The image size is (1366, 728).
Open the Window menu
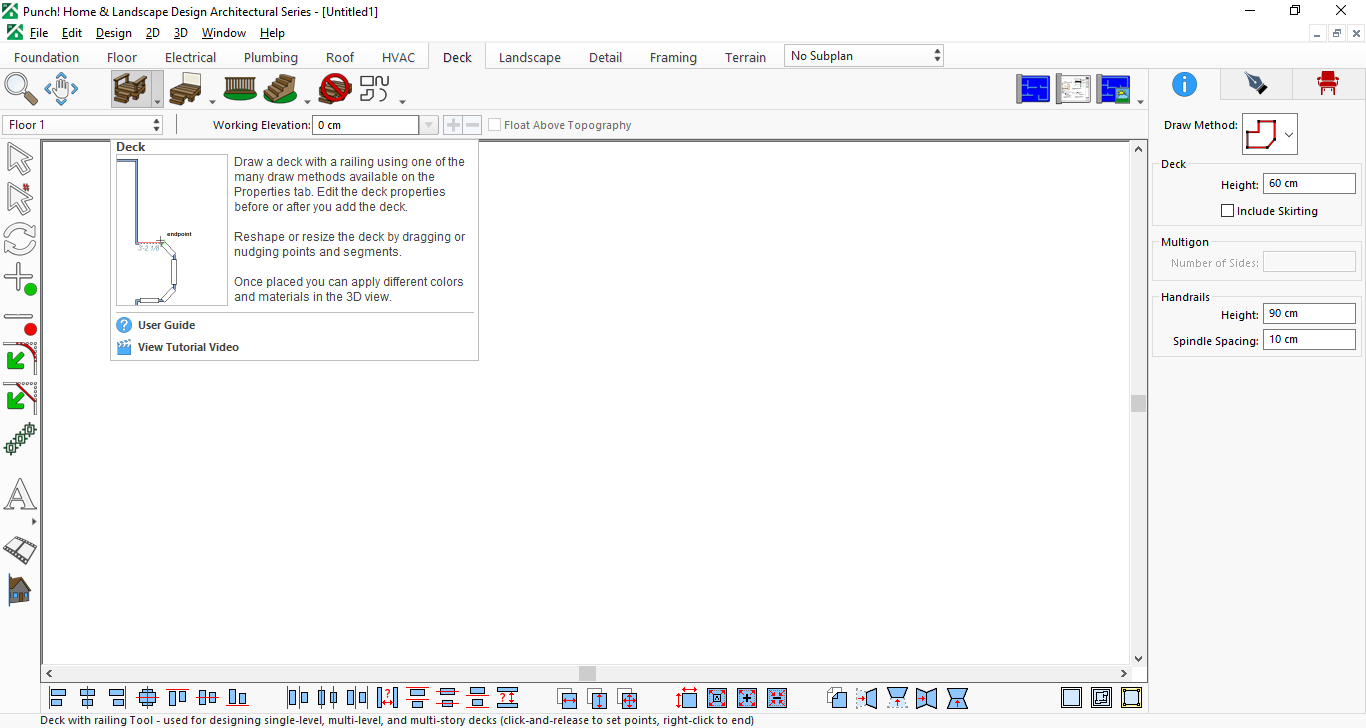[224, 33]
